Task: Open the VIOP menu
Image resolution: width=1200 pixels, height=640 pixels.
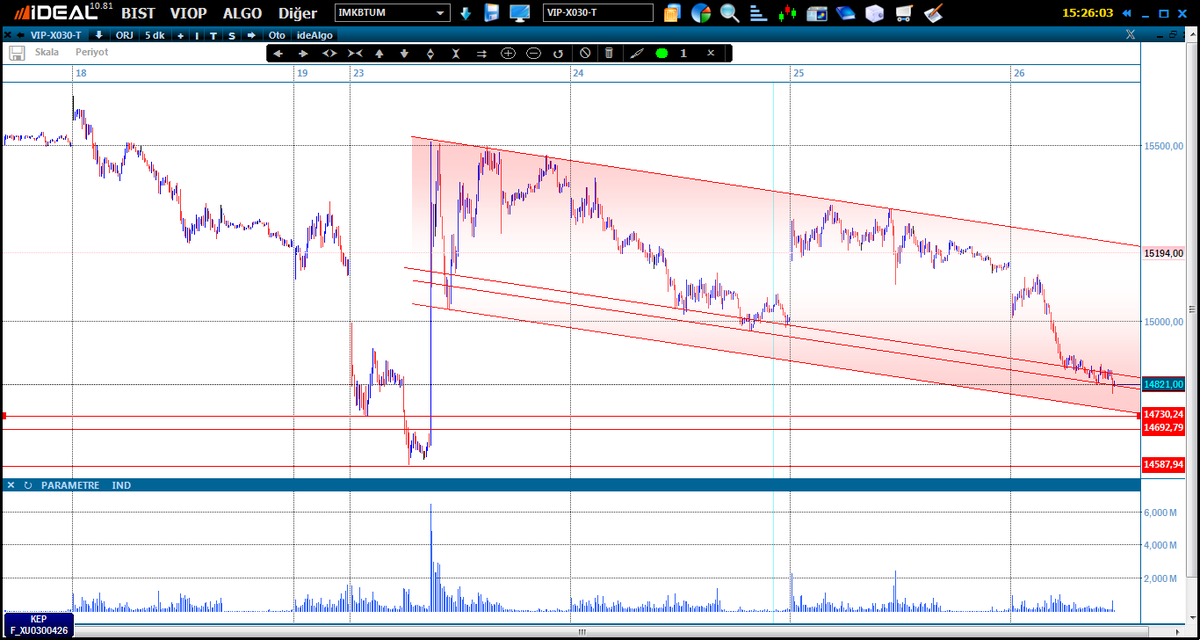Action: pyautogui.click(x=189, y=13)
